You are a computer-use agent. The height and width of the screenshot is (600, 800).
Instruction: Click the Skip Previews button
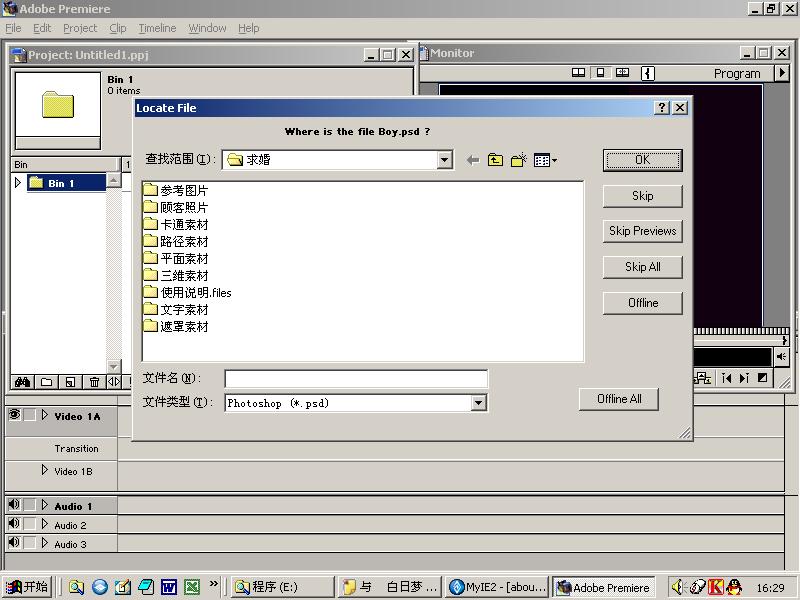[x=642, y=231]
